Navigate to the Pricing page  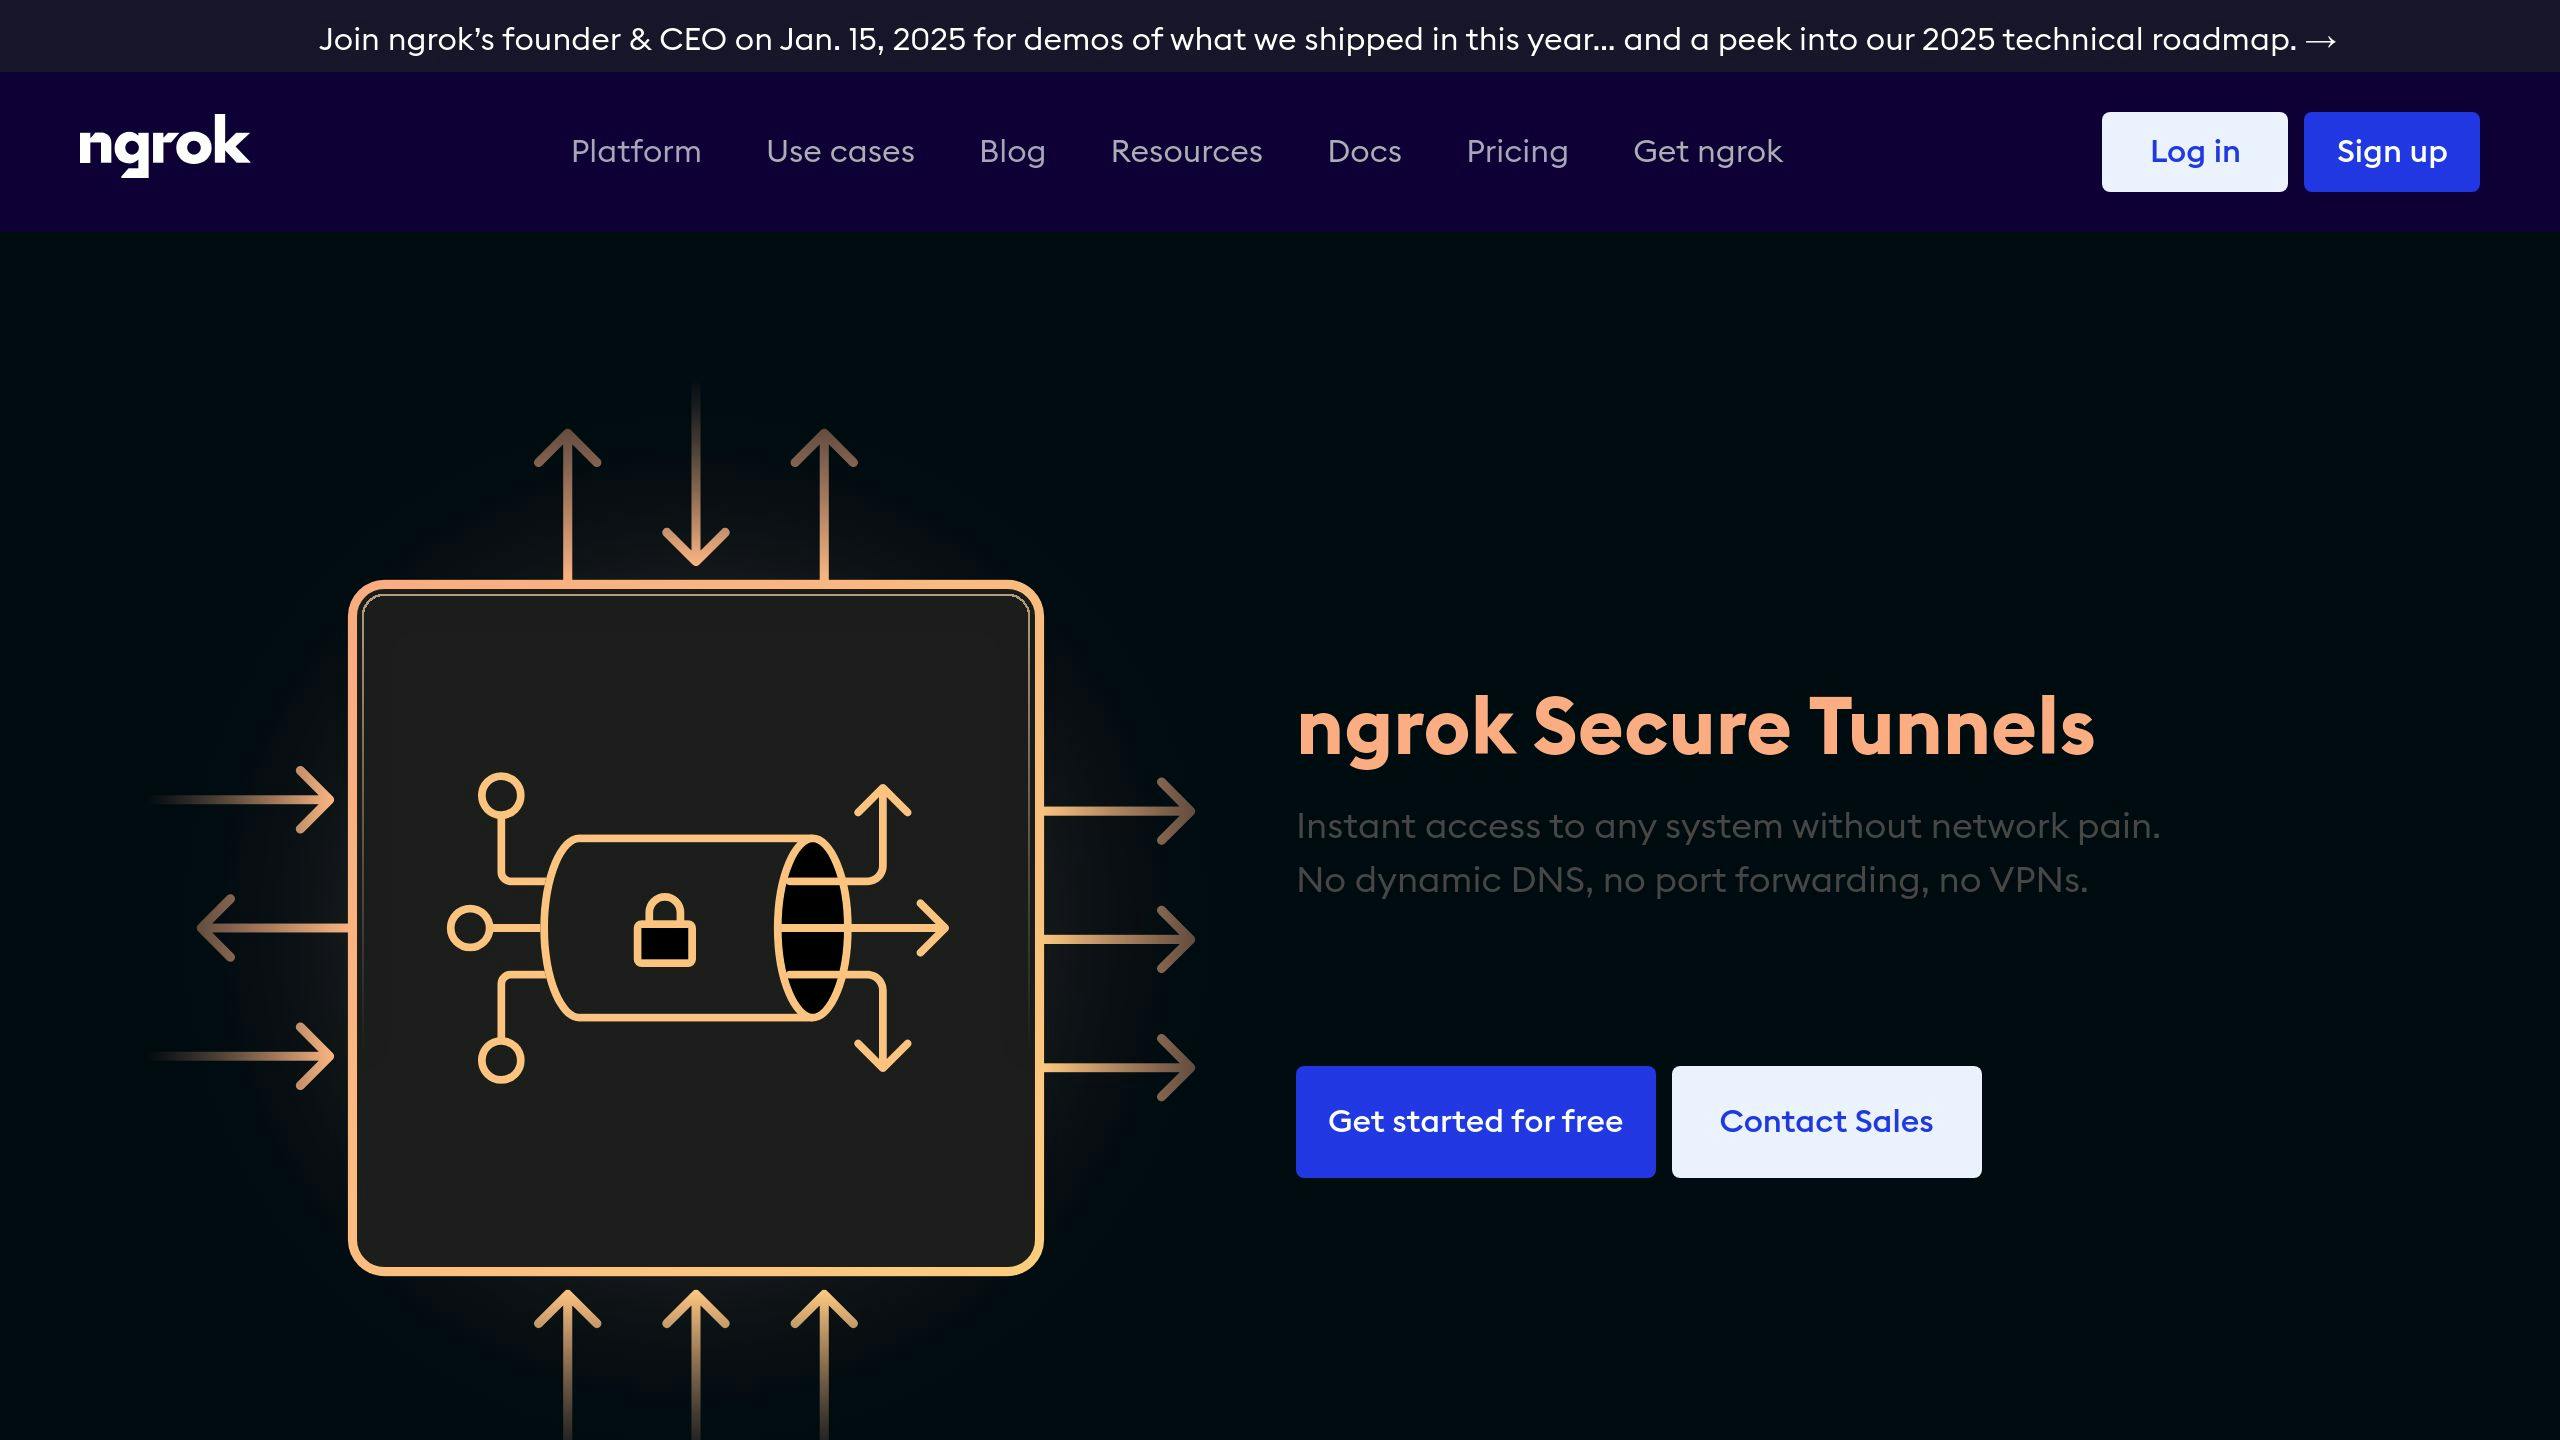tap(1517, 152)
